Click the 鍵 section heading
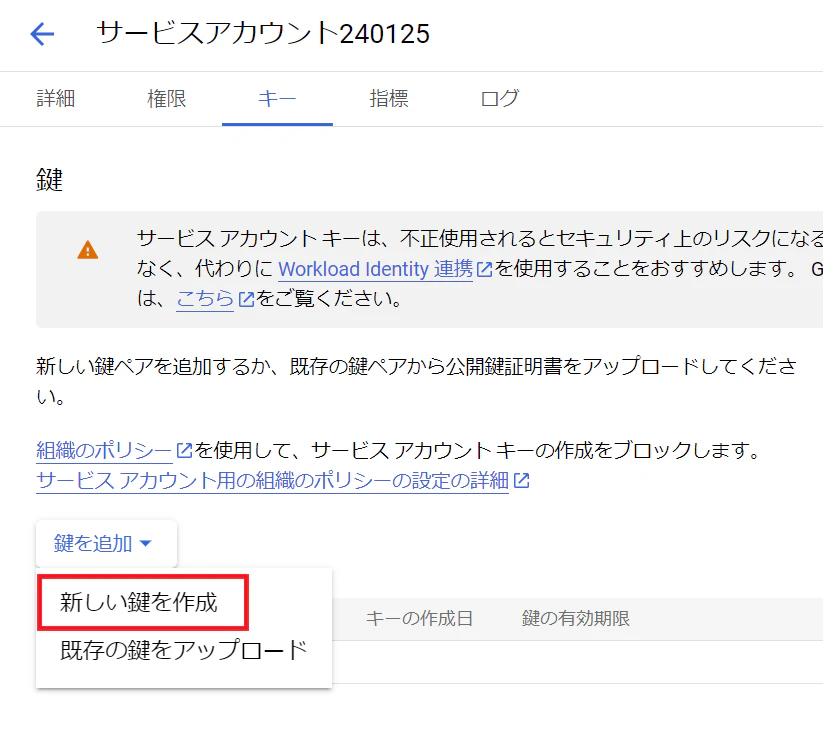Screen dimensions: 823x731 [49, 180]
